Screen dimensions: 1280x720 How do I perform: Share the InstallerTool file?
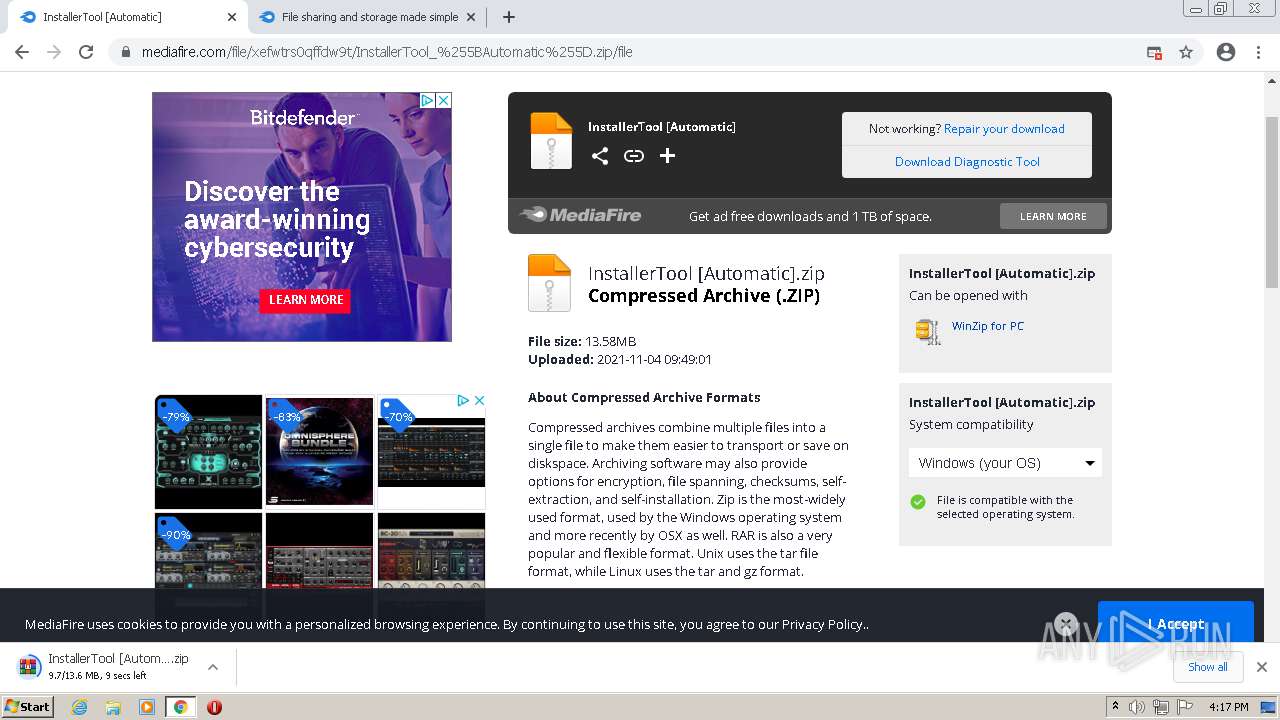(600, 155)
